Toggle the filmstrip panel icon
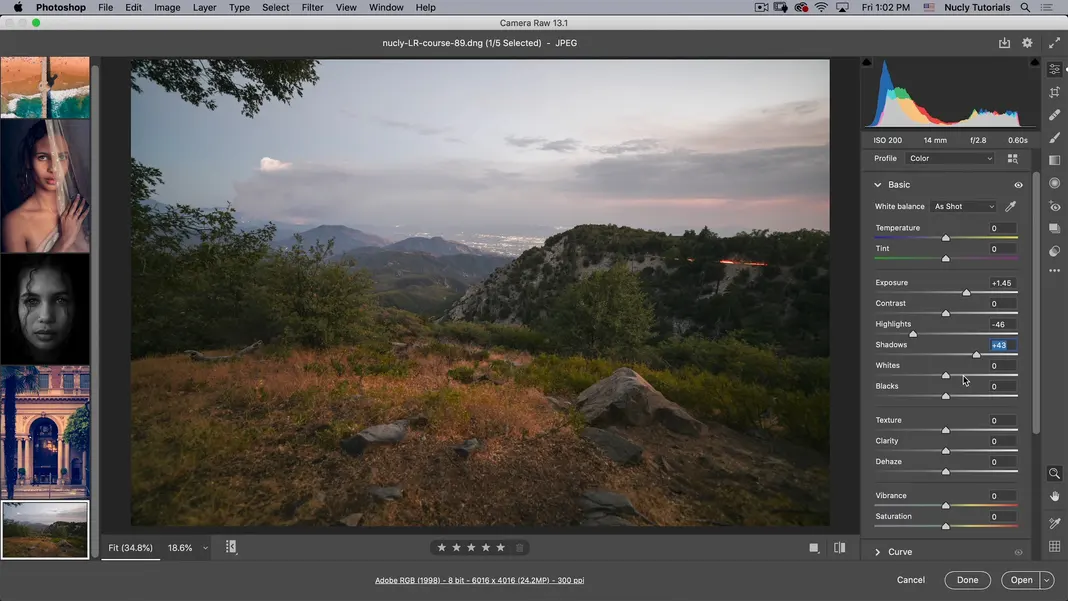This screenshot has height=601, width=1068. (x=231, y=547)
